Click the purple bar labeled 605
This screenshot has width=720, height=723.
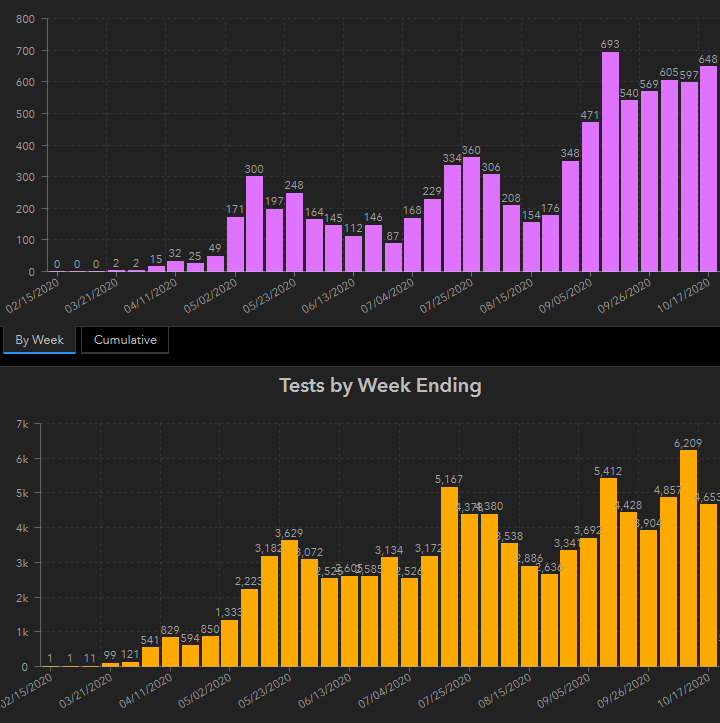pos(669,176)
